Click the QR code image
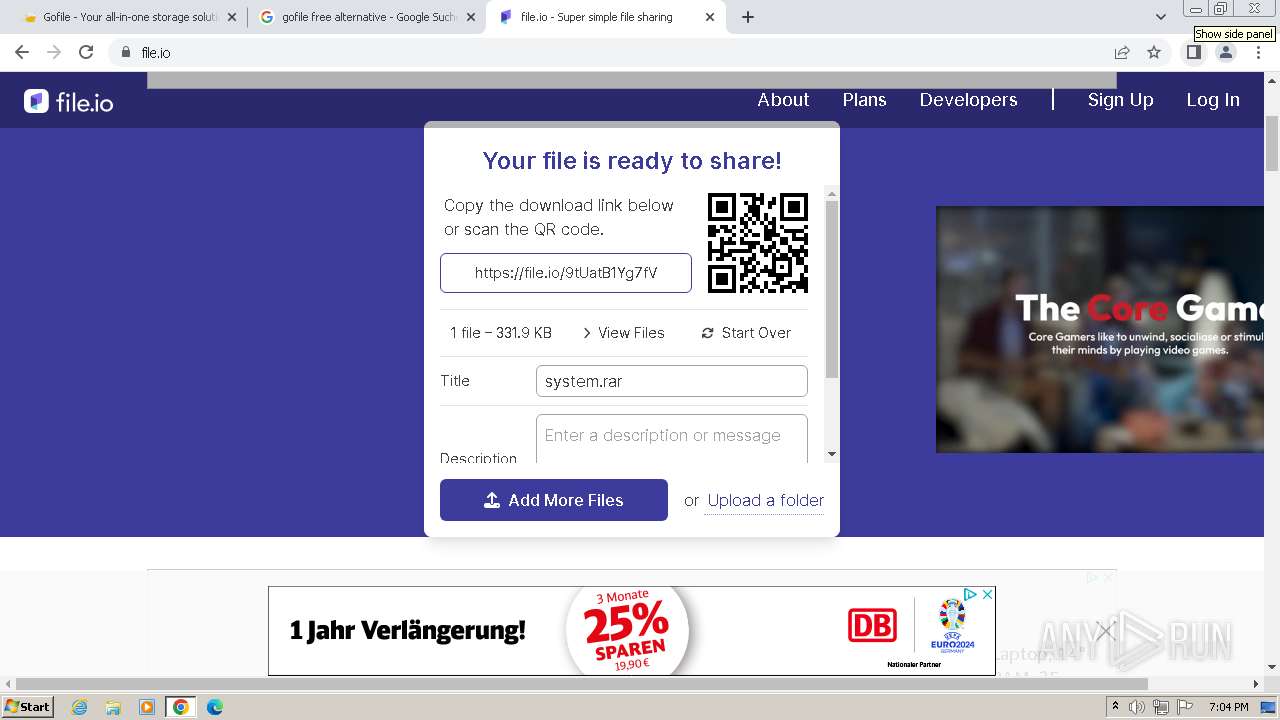This screenshot has width=1280, height=720. pos(758,243)
